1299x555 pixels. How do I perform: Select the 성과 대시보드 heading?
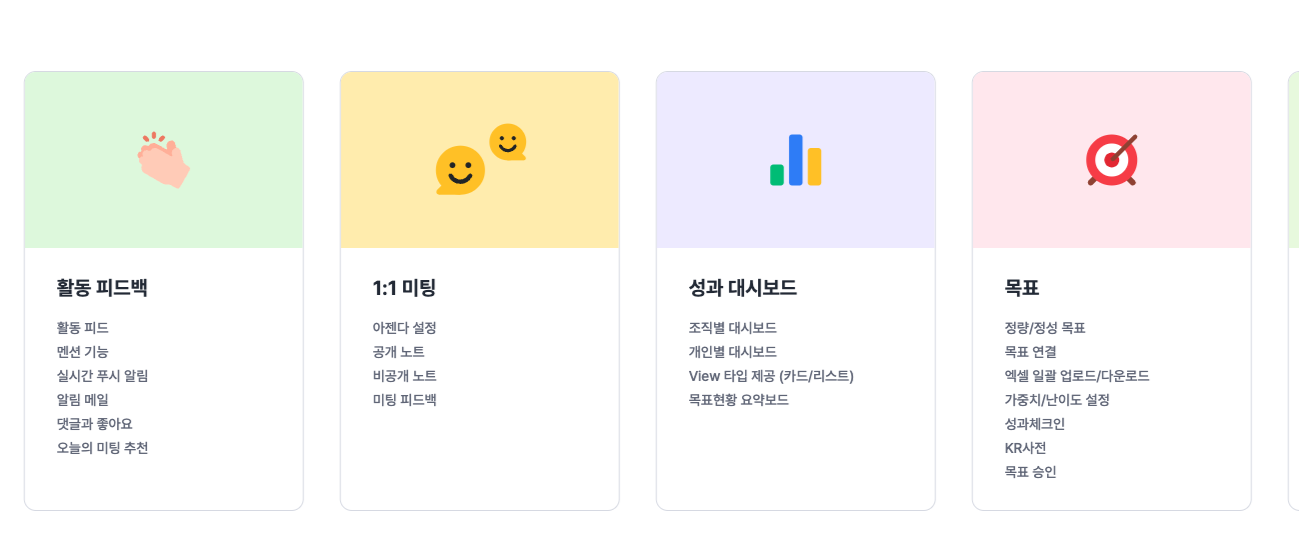742,288
